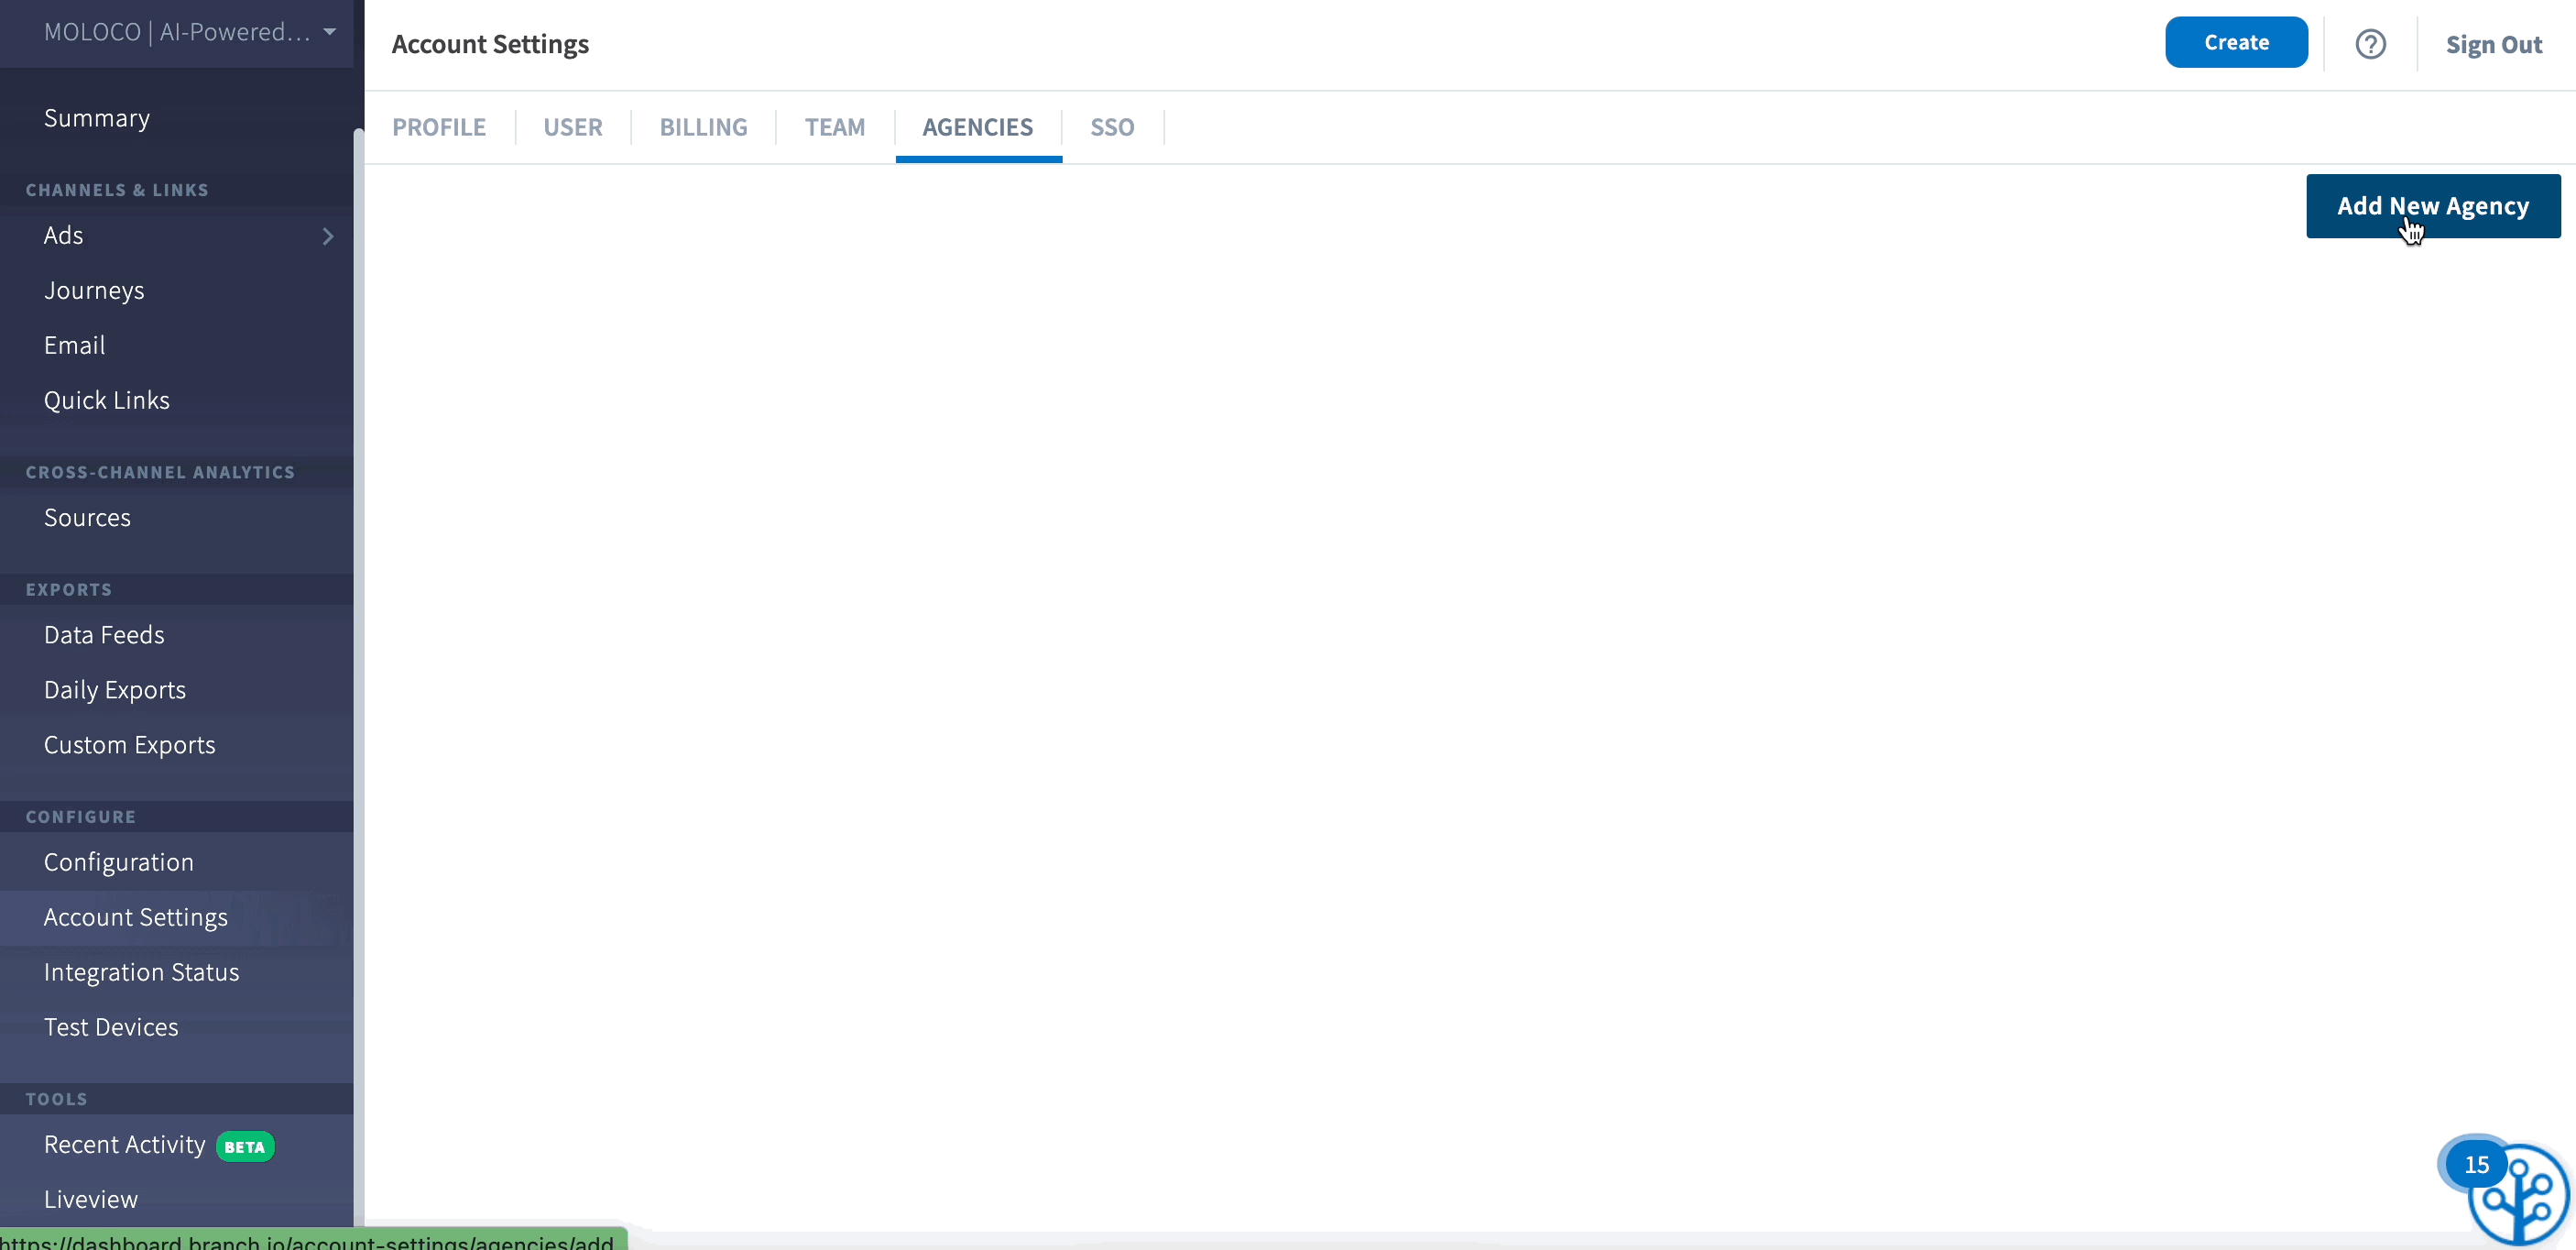Open the SSO tab

pos(1112,127)
